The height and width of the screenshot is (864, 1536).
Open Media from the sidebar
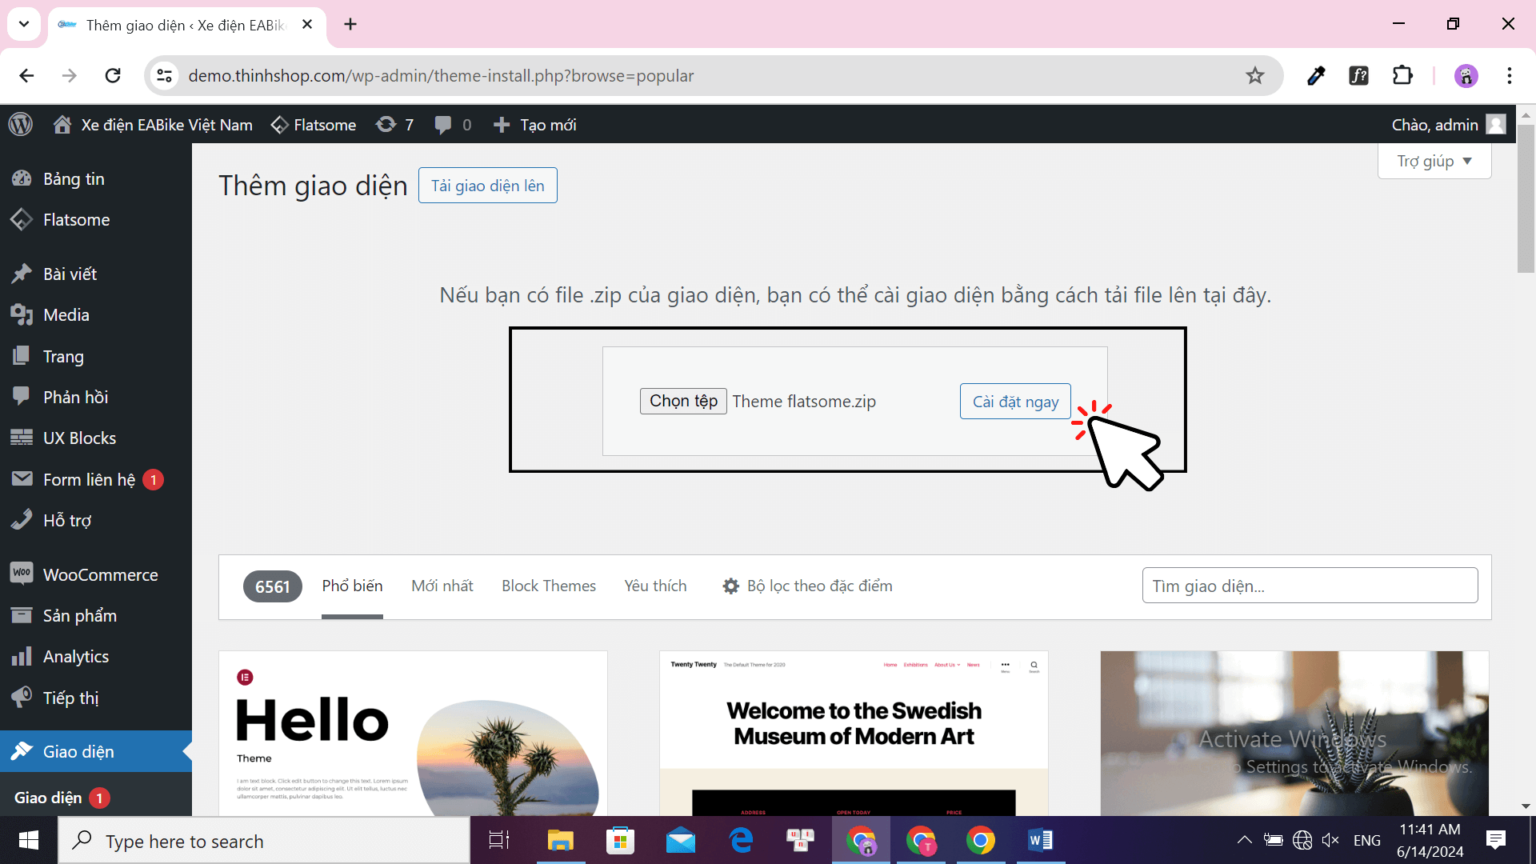pos(66,314)
